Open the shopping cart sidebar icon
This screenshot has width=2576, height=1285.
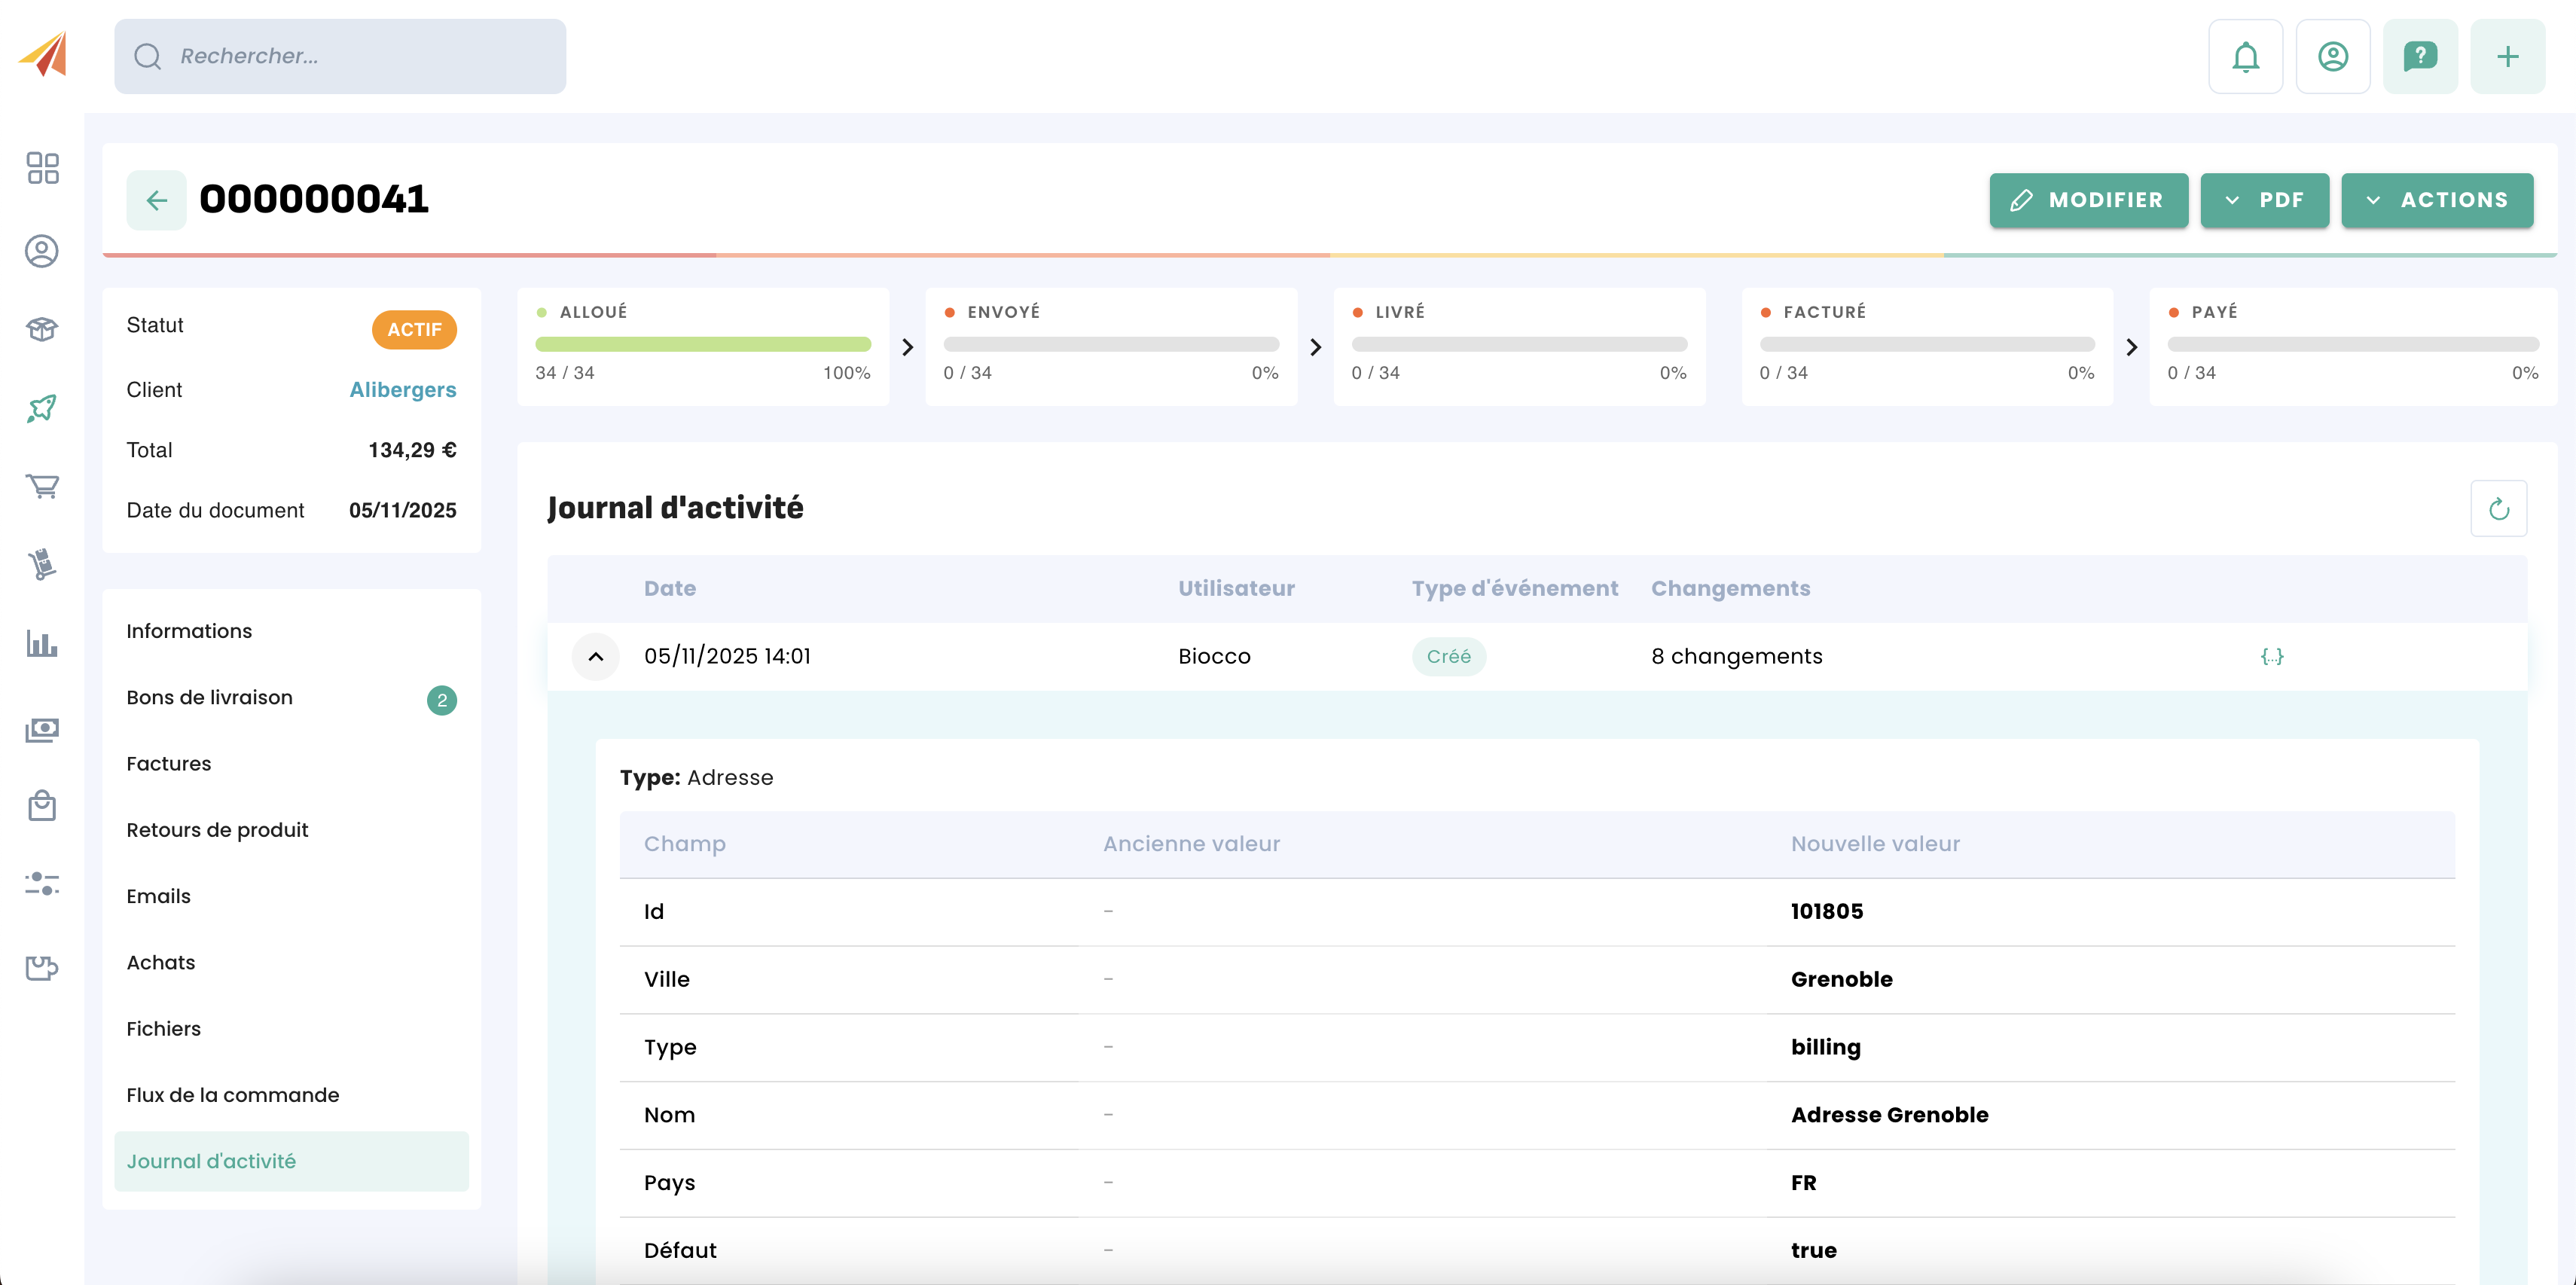[x=42, y=486]
